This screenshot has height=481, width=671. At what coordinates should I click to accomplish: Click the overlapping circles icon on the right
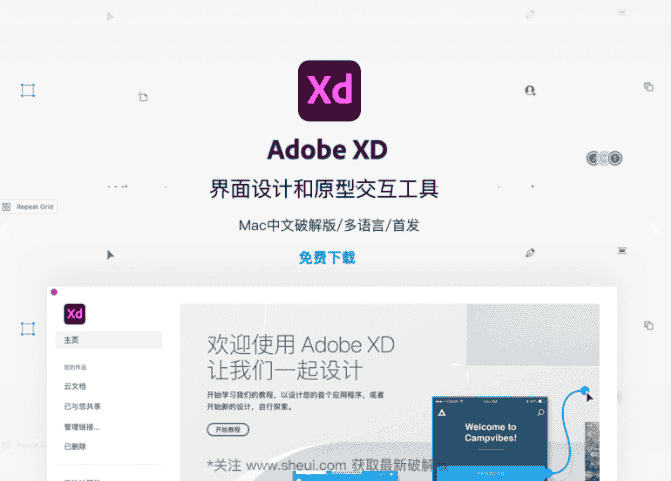click(x=604, y=158)
